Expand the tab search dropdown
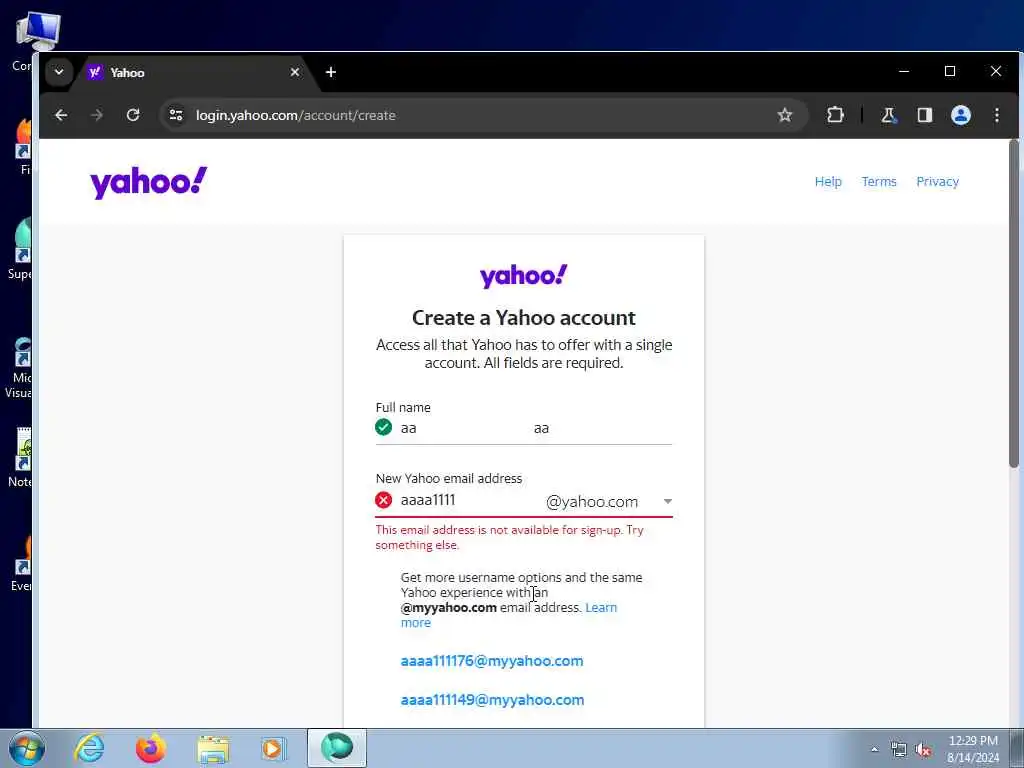This screenshot has height=768, width=1024. pyautogui.click(x=59, y=72)
